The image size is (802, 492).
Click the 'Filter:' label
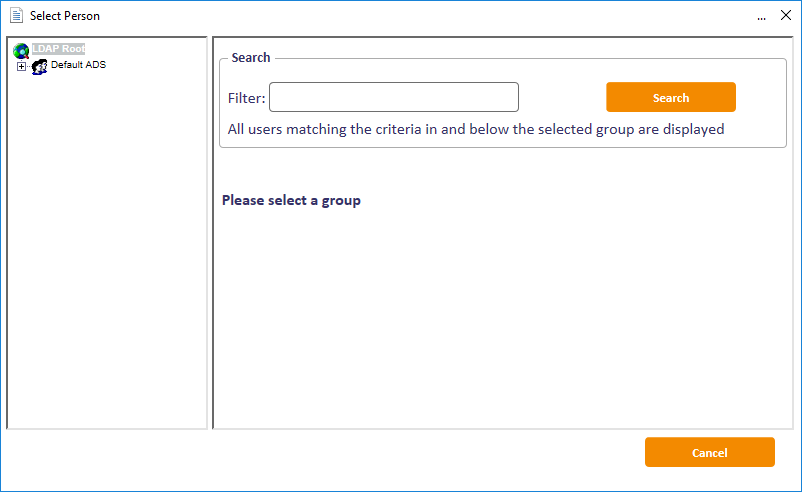(x=246, y=98)
